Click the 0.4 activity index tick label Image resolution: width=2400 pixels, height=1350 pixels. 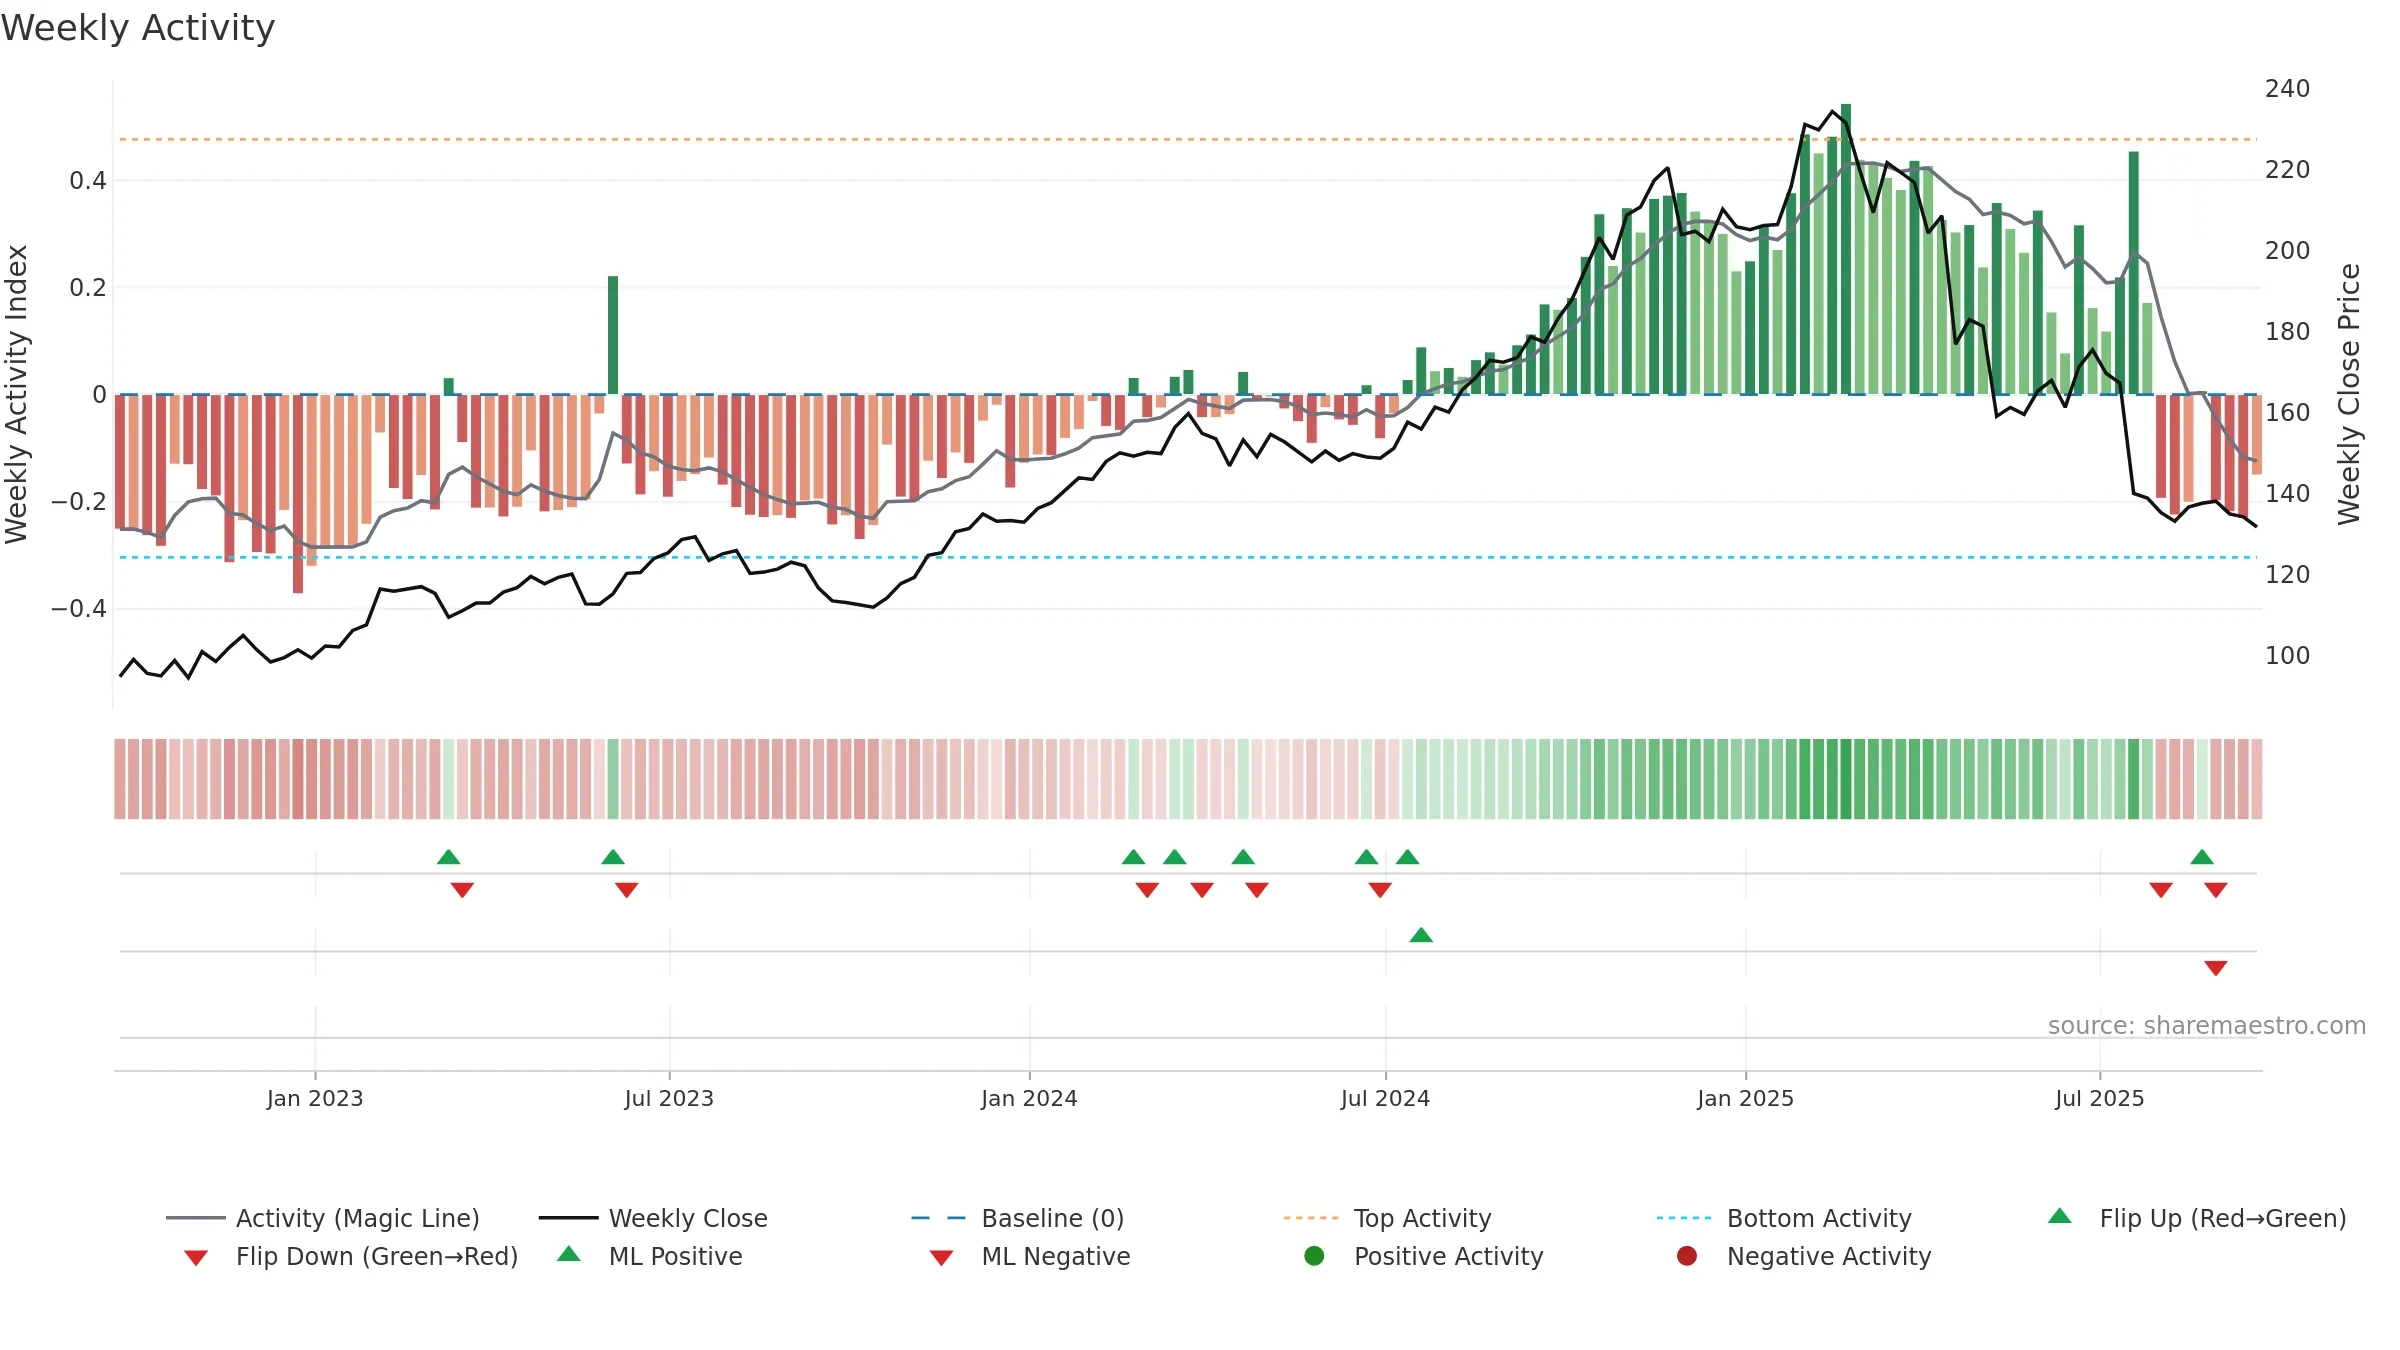point(88,181)
